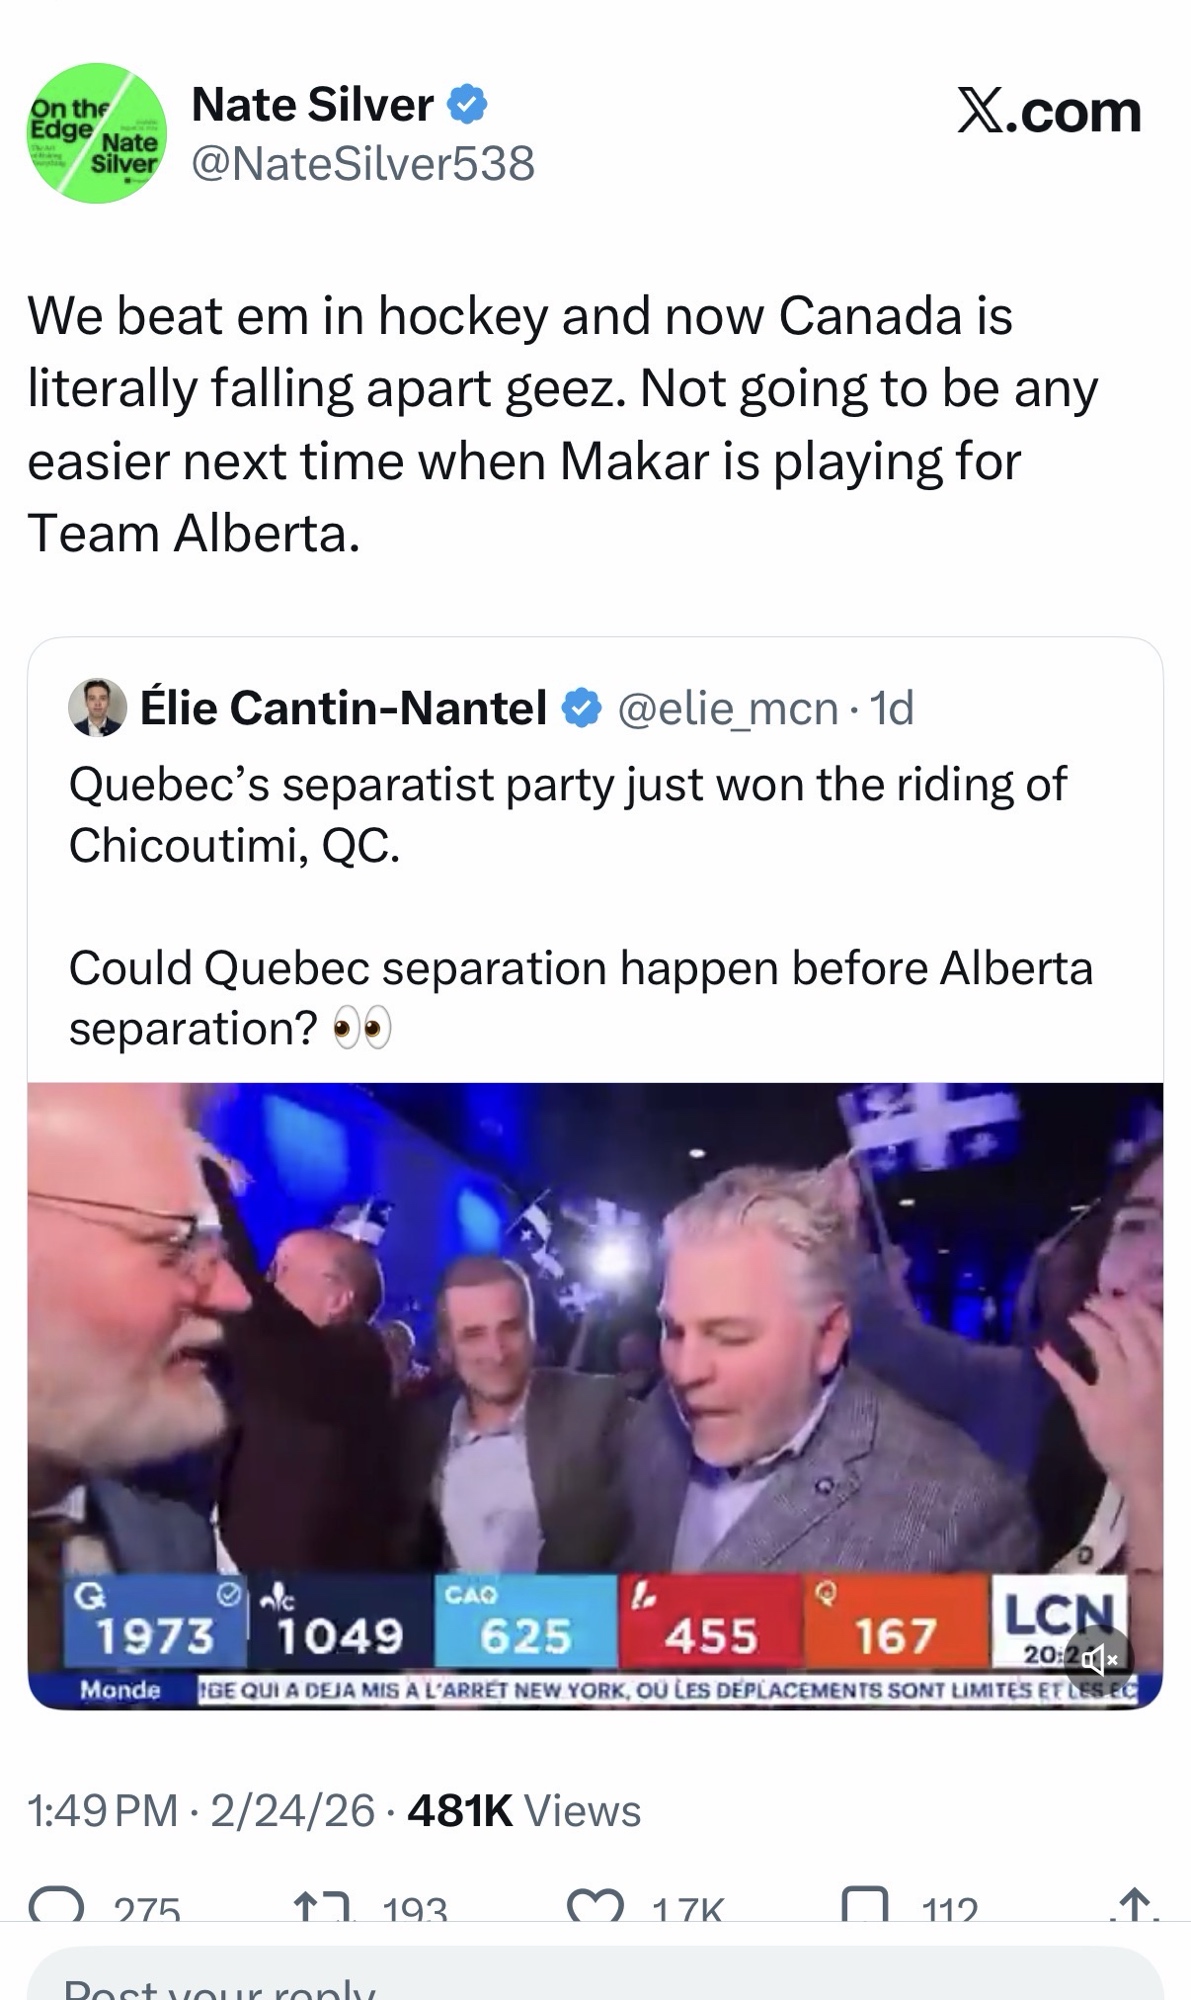Open the @NateSilver538 handle

coord(363,163)
